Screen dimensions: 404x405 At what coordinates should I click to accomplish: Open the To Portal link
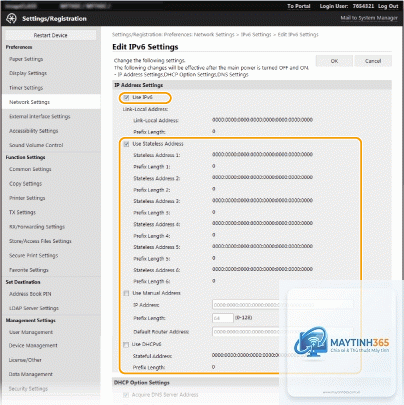click(x=299, y=6)
